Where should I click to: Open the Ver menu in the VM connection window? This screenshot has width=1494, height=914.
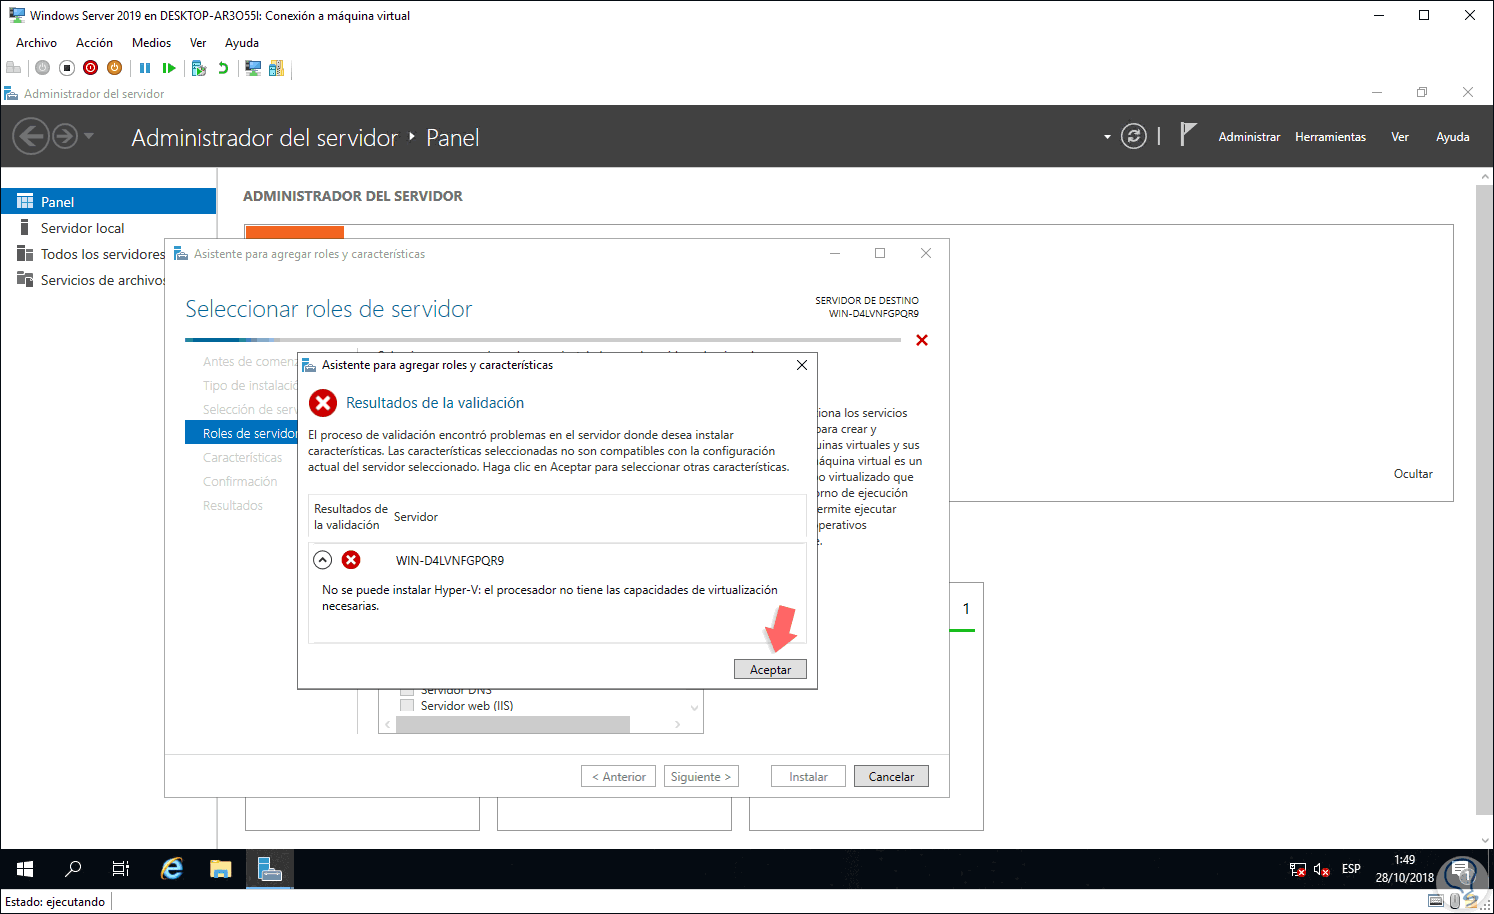198,43
